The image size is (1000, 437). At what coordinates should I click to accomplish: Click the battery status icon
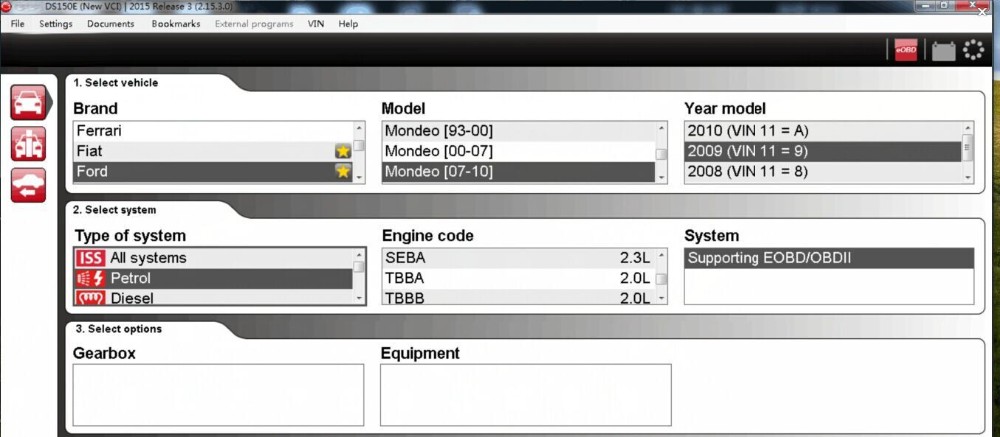pyautogui.click(x=943, y=52)
